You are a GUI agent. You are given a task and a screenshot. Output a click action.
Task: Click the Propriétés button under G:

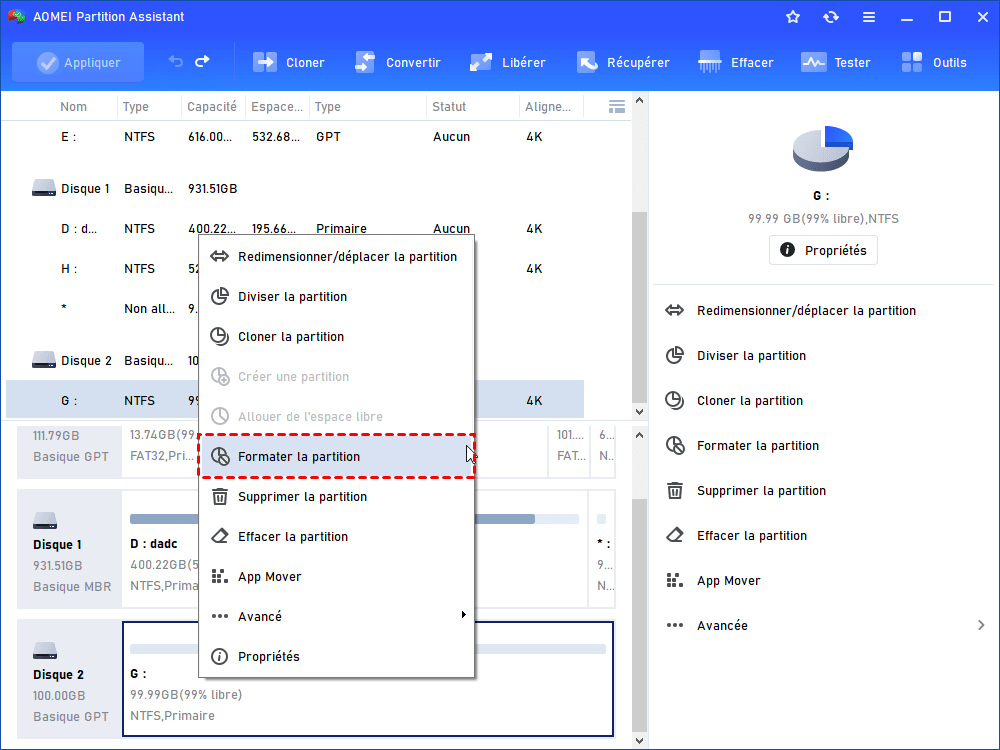tap(823, 250)
